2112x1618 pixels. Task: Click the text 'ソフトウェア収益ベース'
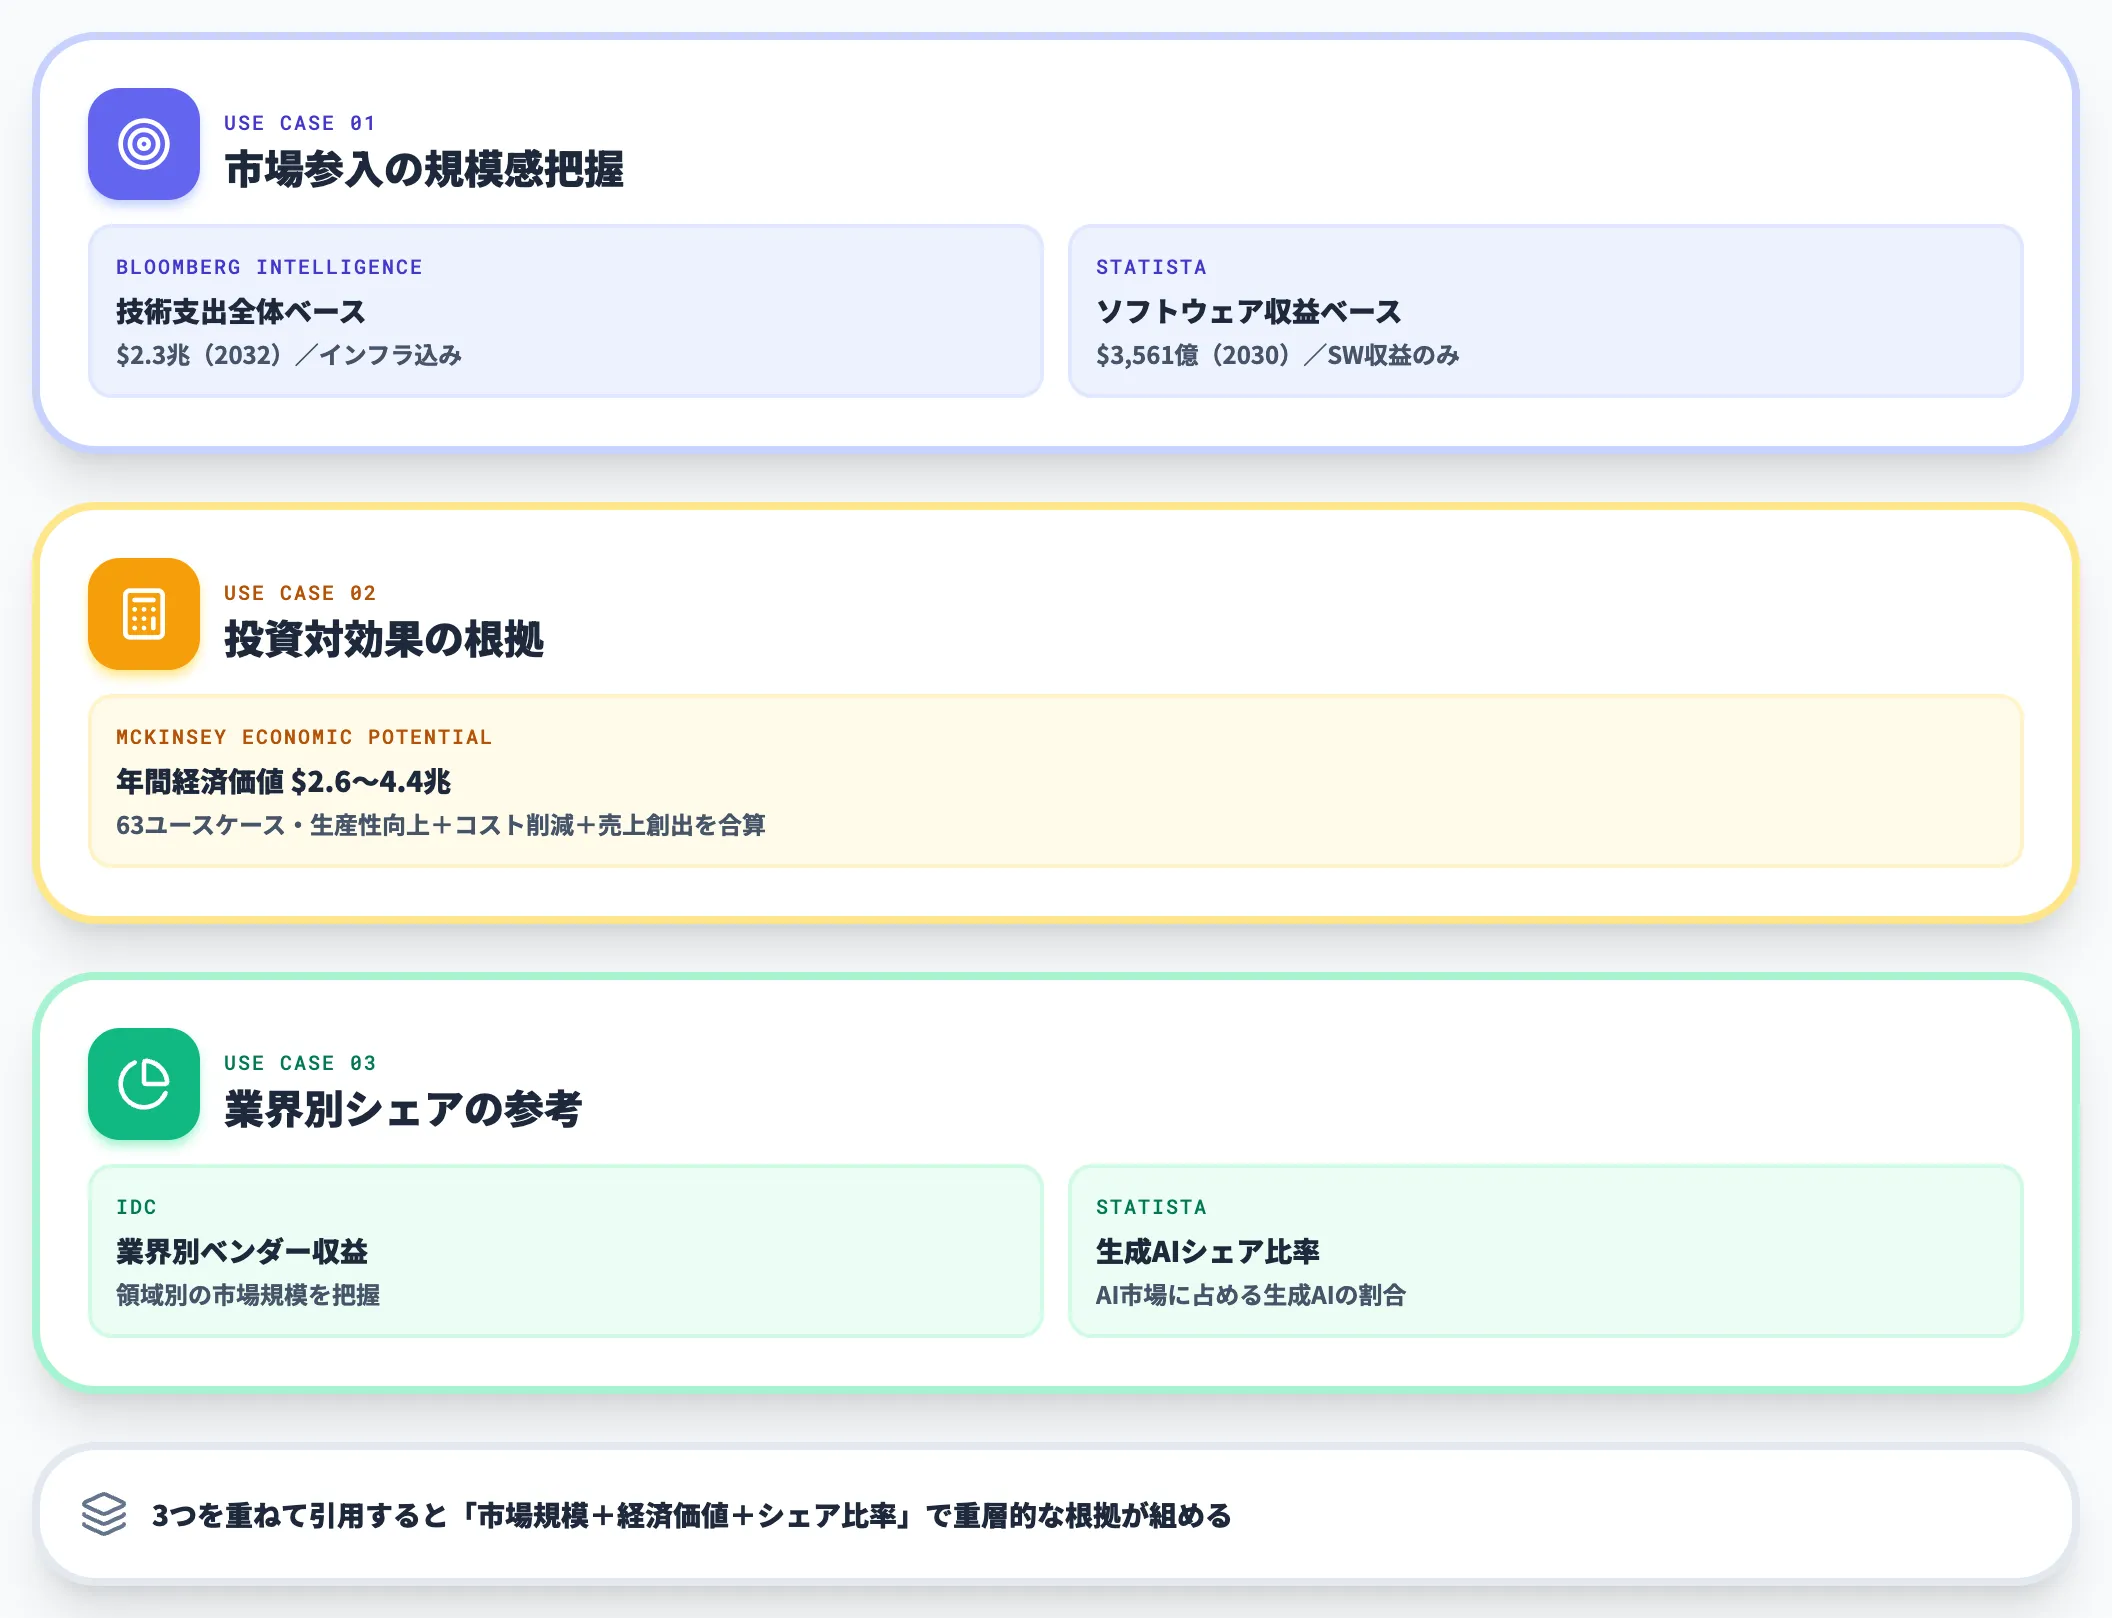[x=1249, y=311]
